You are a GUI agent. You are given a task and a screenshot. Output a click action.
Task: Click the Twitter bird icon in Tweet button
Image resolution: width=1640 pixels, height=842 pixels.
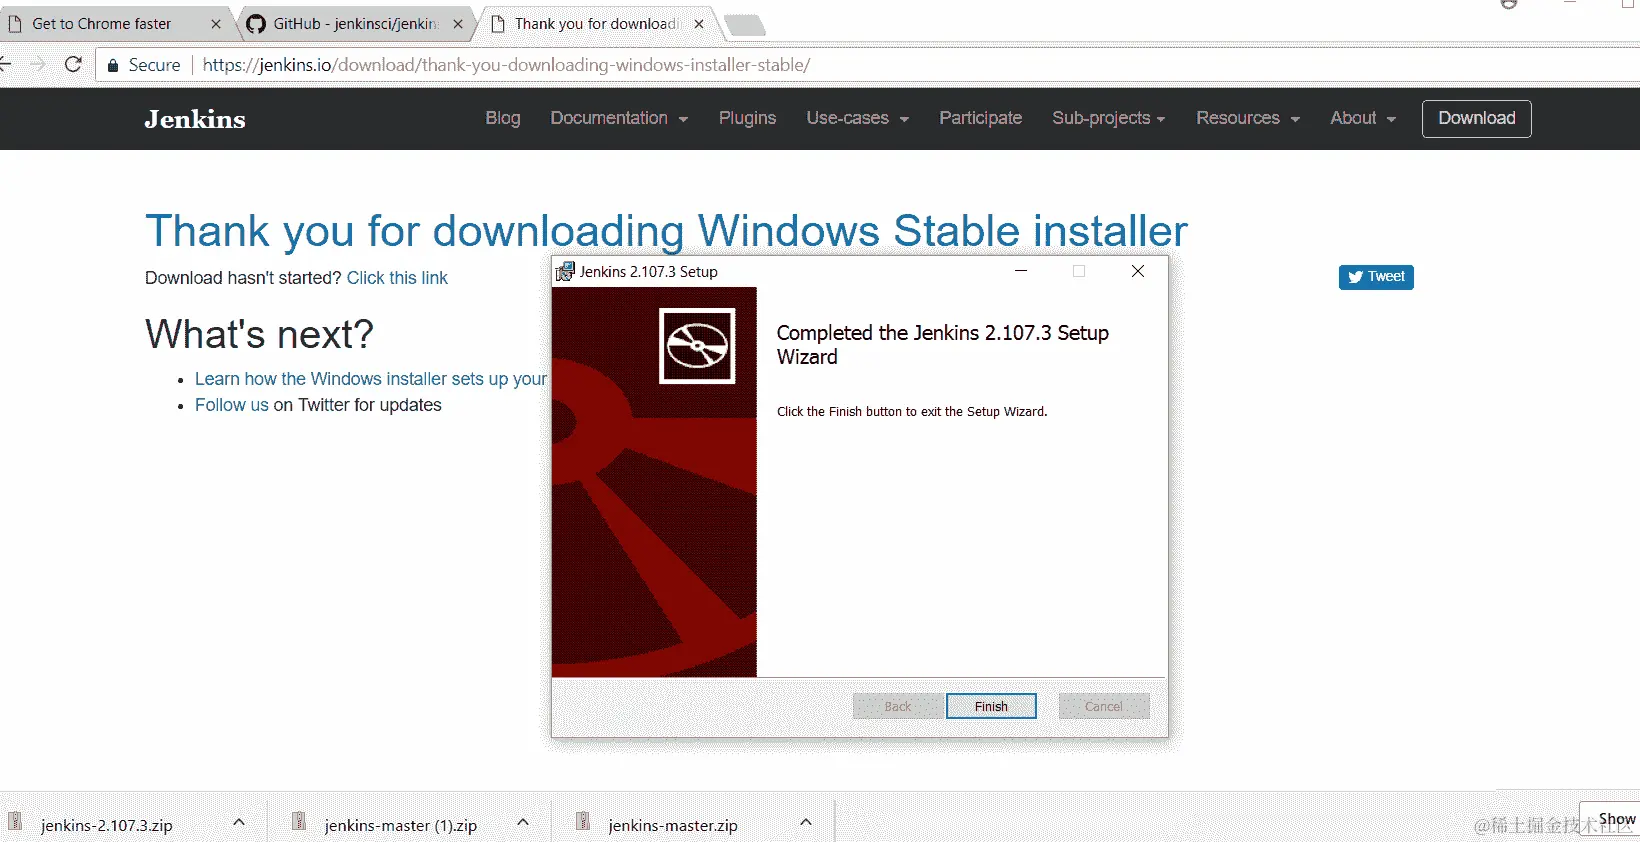click(x=1356, y=277)
